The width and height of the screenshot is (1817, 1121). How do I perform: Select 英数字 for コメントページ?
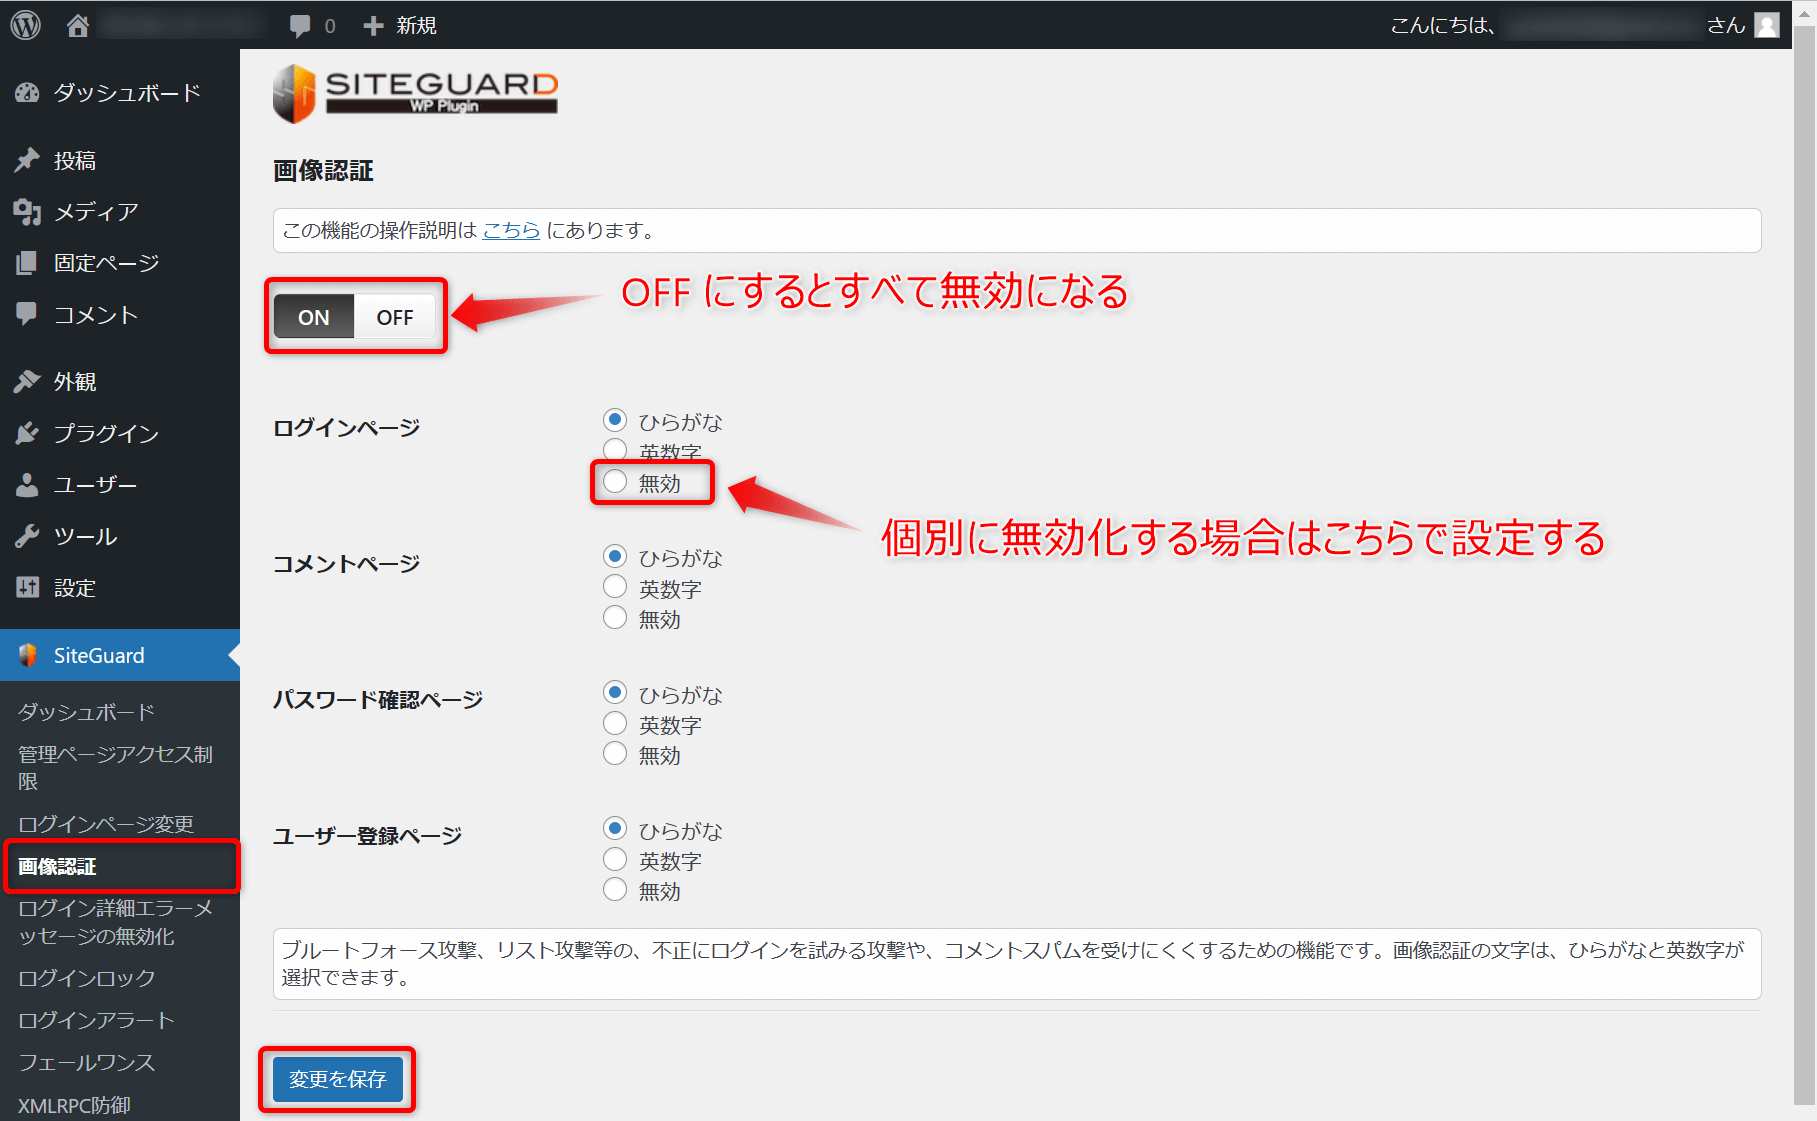pyautogui.click(x=615, y=587)
